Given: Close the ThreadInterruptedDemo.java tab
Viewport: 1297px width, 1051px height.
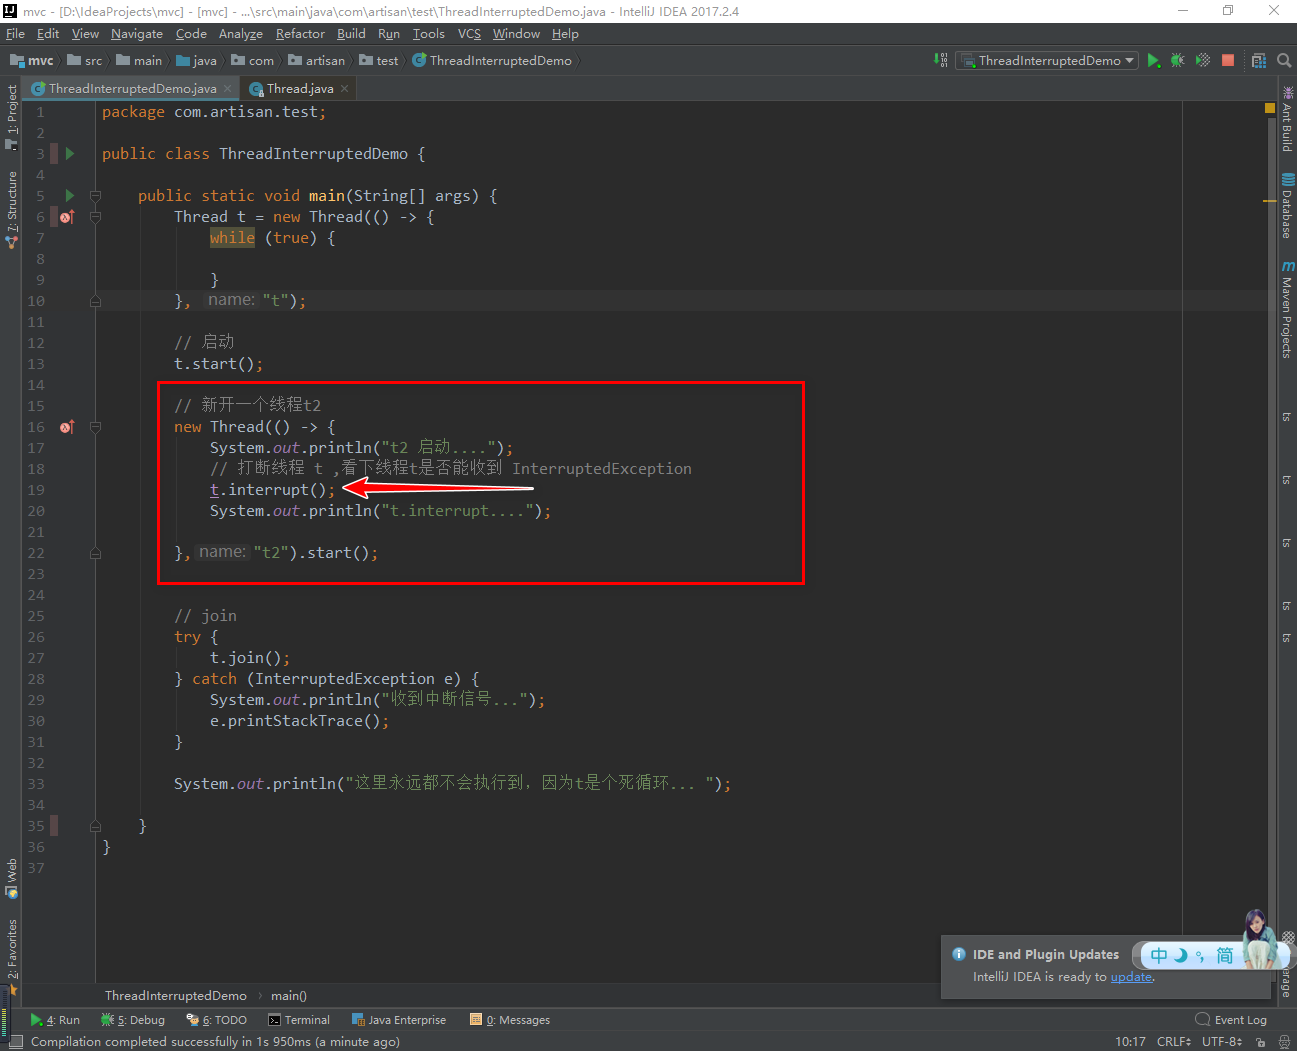Looking at the screenshot, I should (227, 88).
